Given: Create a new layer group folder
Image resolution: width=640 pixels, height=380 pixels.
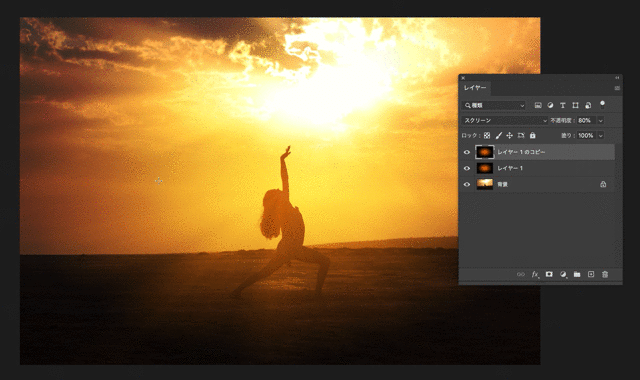Looking at the screenshot, I should coord(577,274).
